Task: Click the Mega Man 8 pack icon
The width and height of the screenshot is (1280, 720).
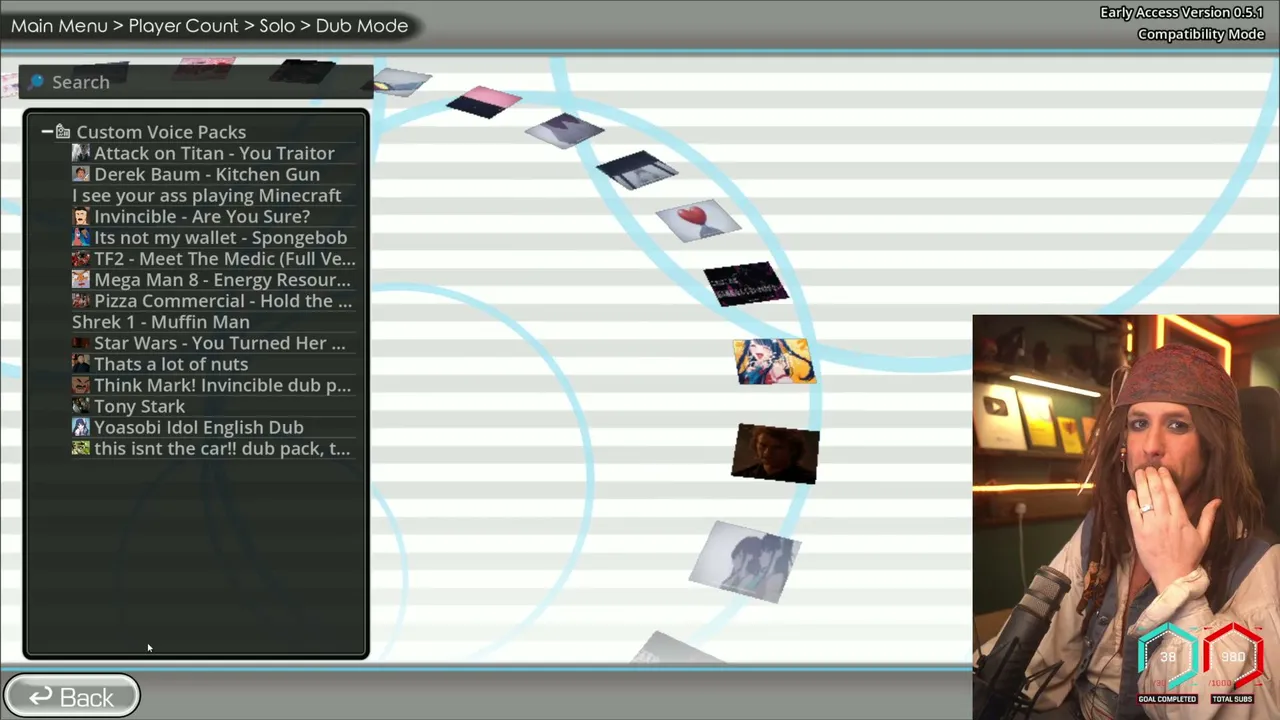Action: pyautogui.click(x=81, y=279)
